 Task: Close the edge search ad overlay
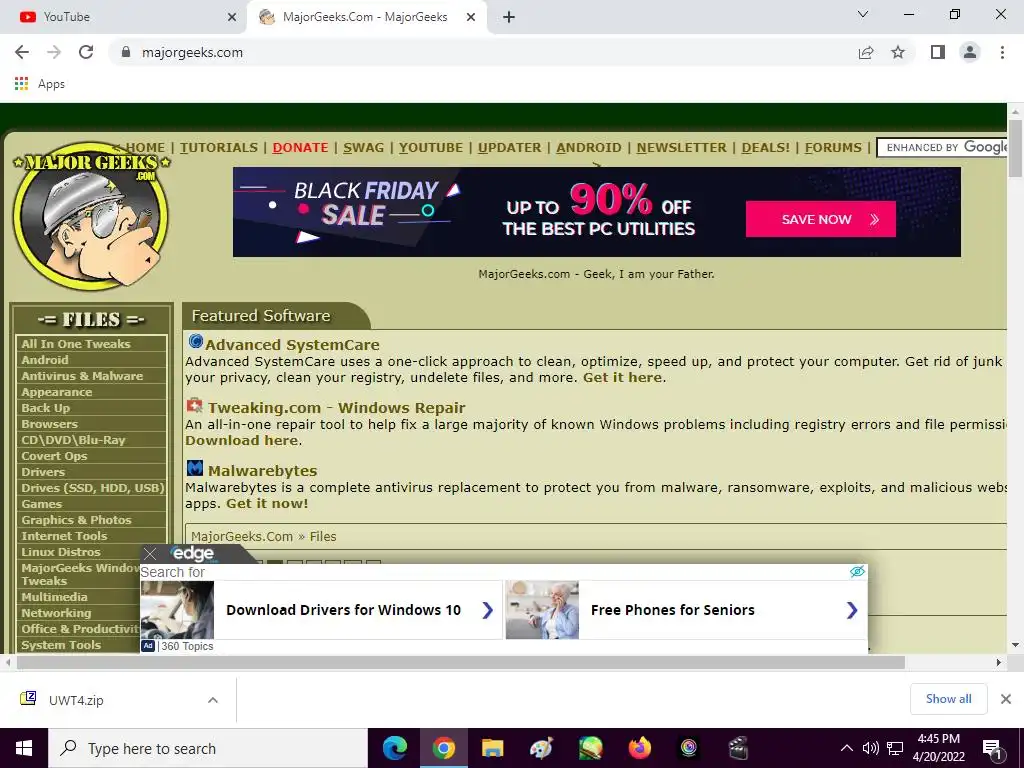pos(150,554)
